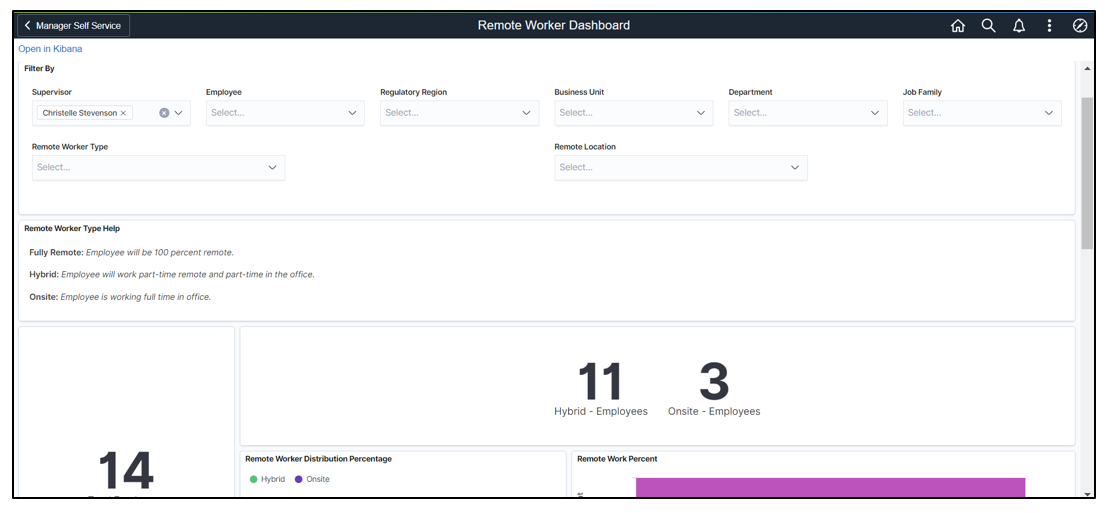
Task: Go back to Manager Self Service
Action: pos(74,26)
